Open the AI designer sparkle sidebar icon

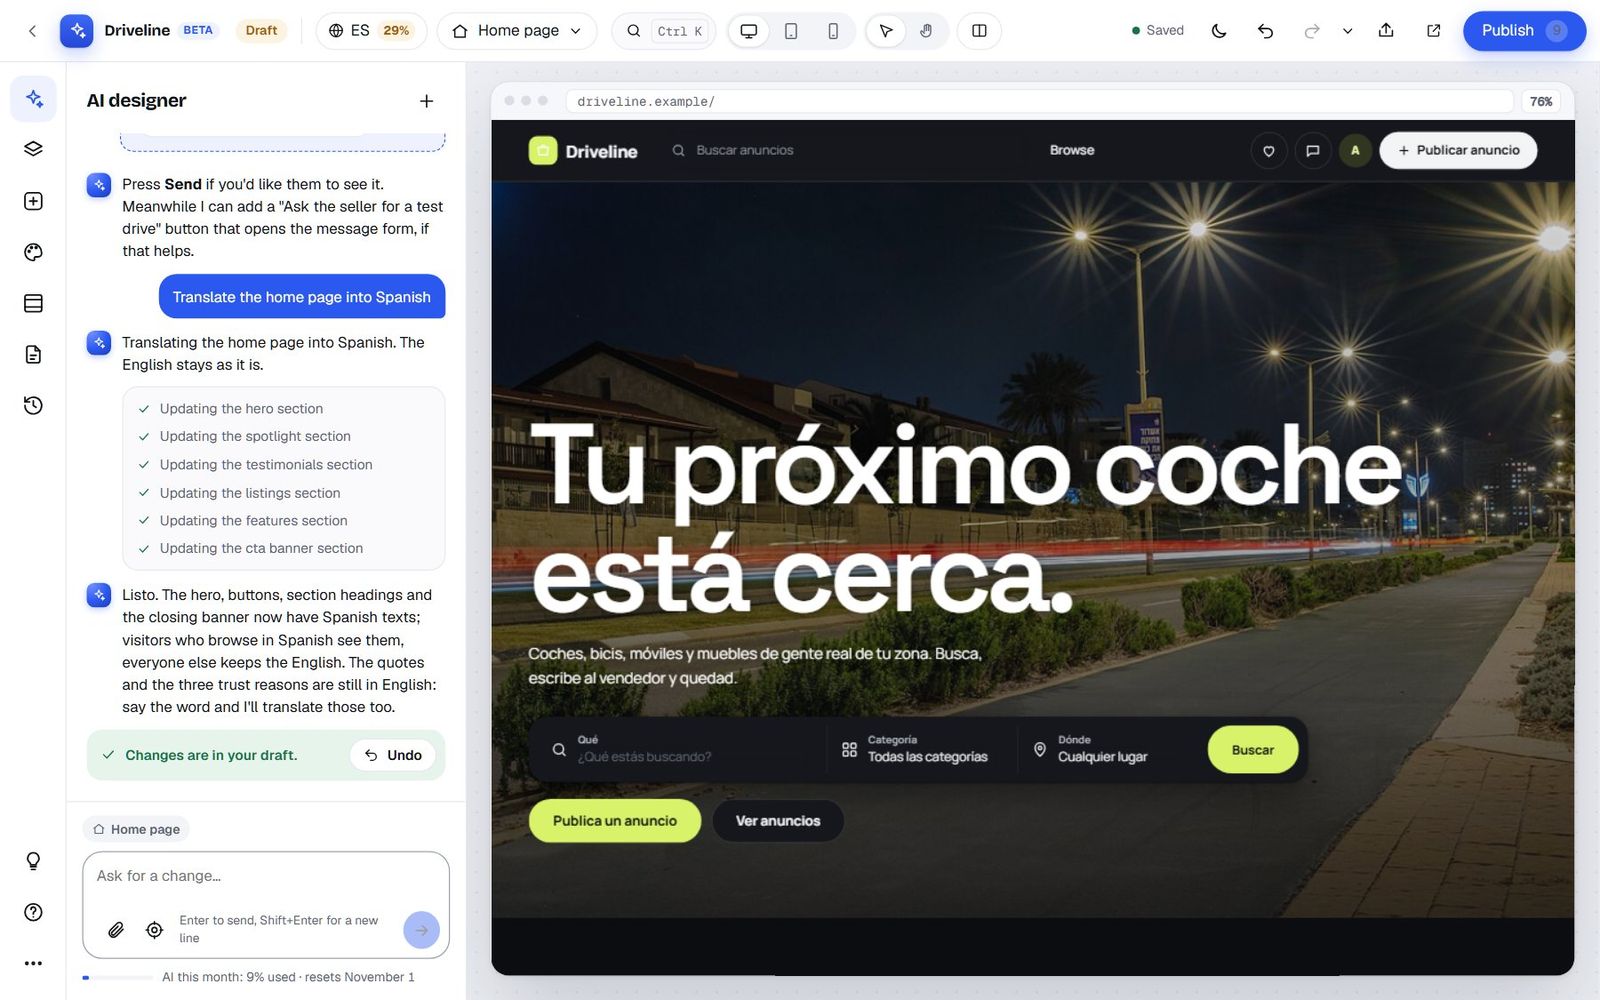pyautogui.click(x=33, y=98)
